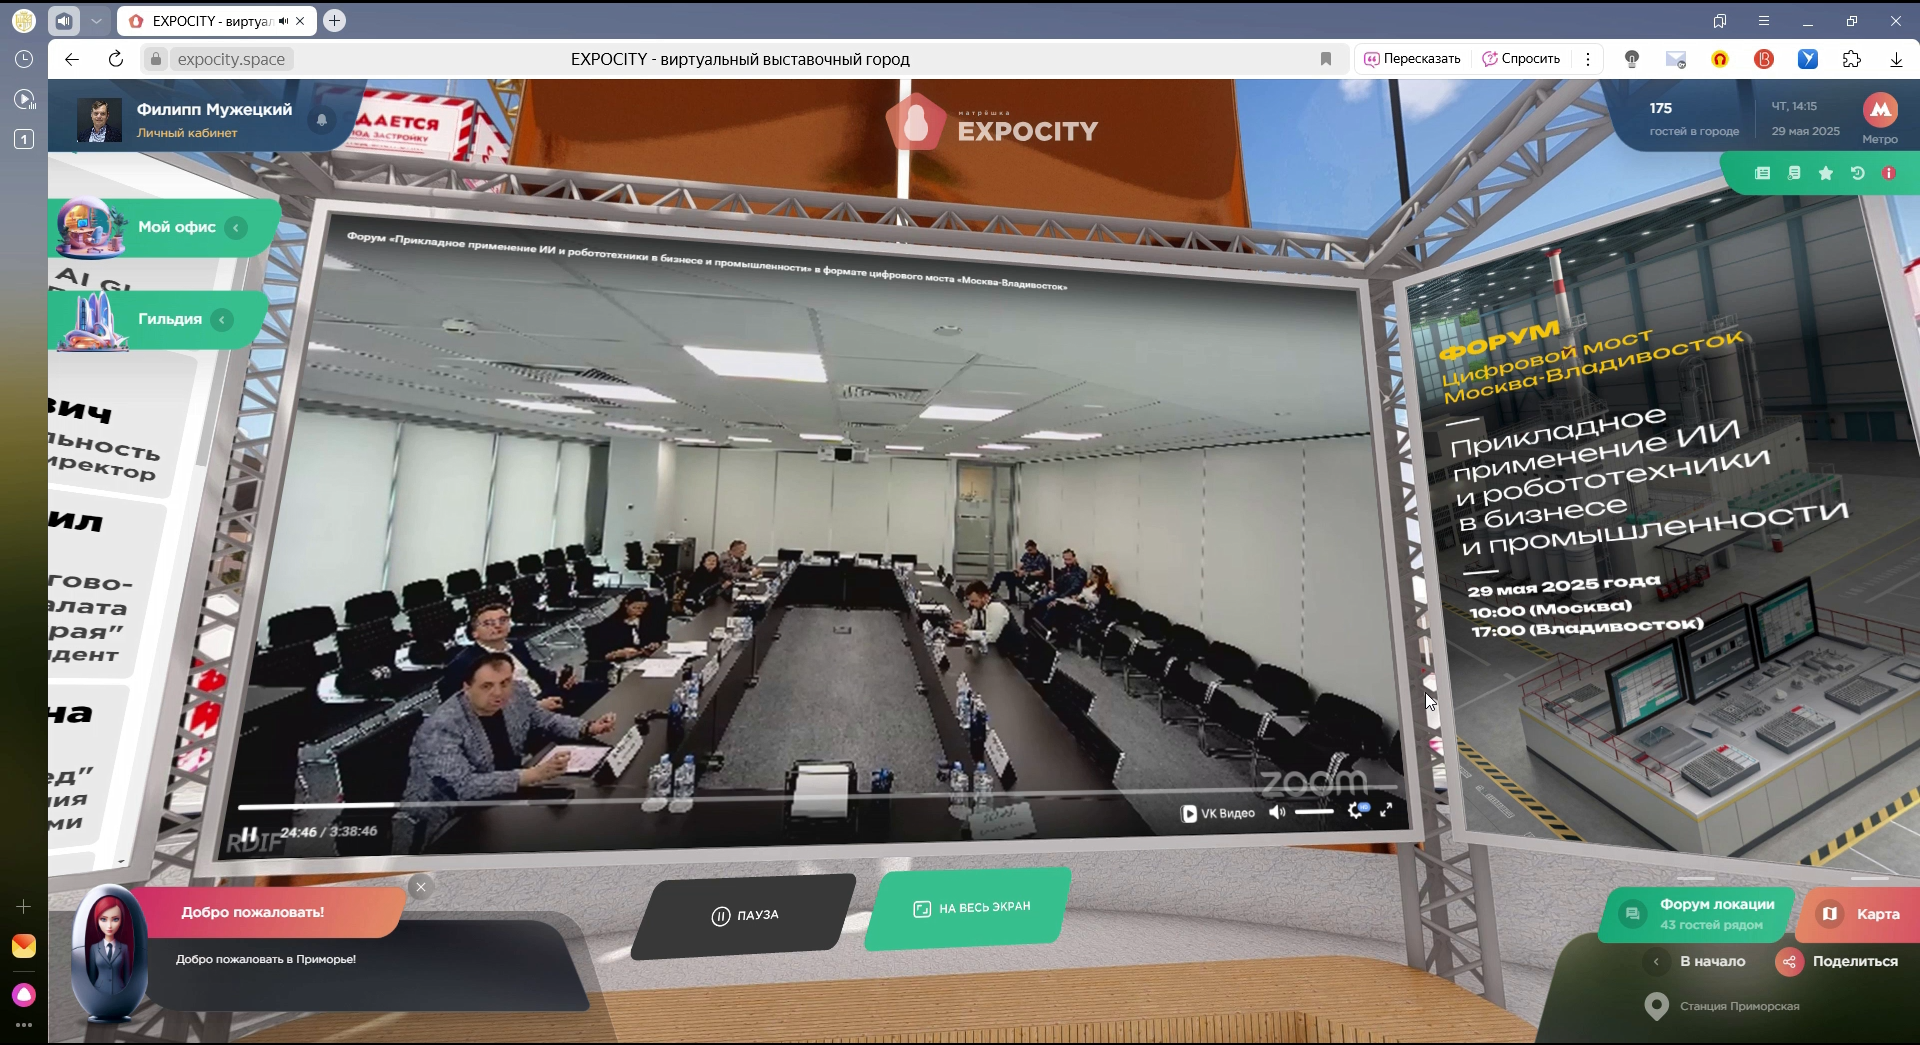1920x1045 pixels.
Task: Mute the video player sound
Action: tap(1277, 812)
